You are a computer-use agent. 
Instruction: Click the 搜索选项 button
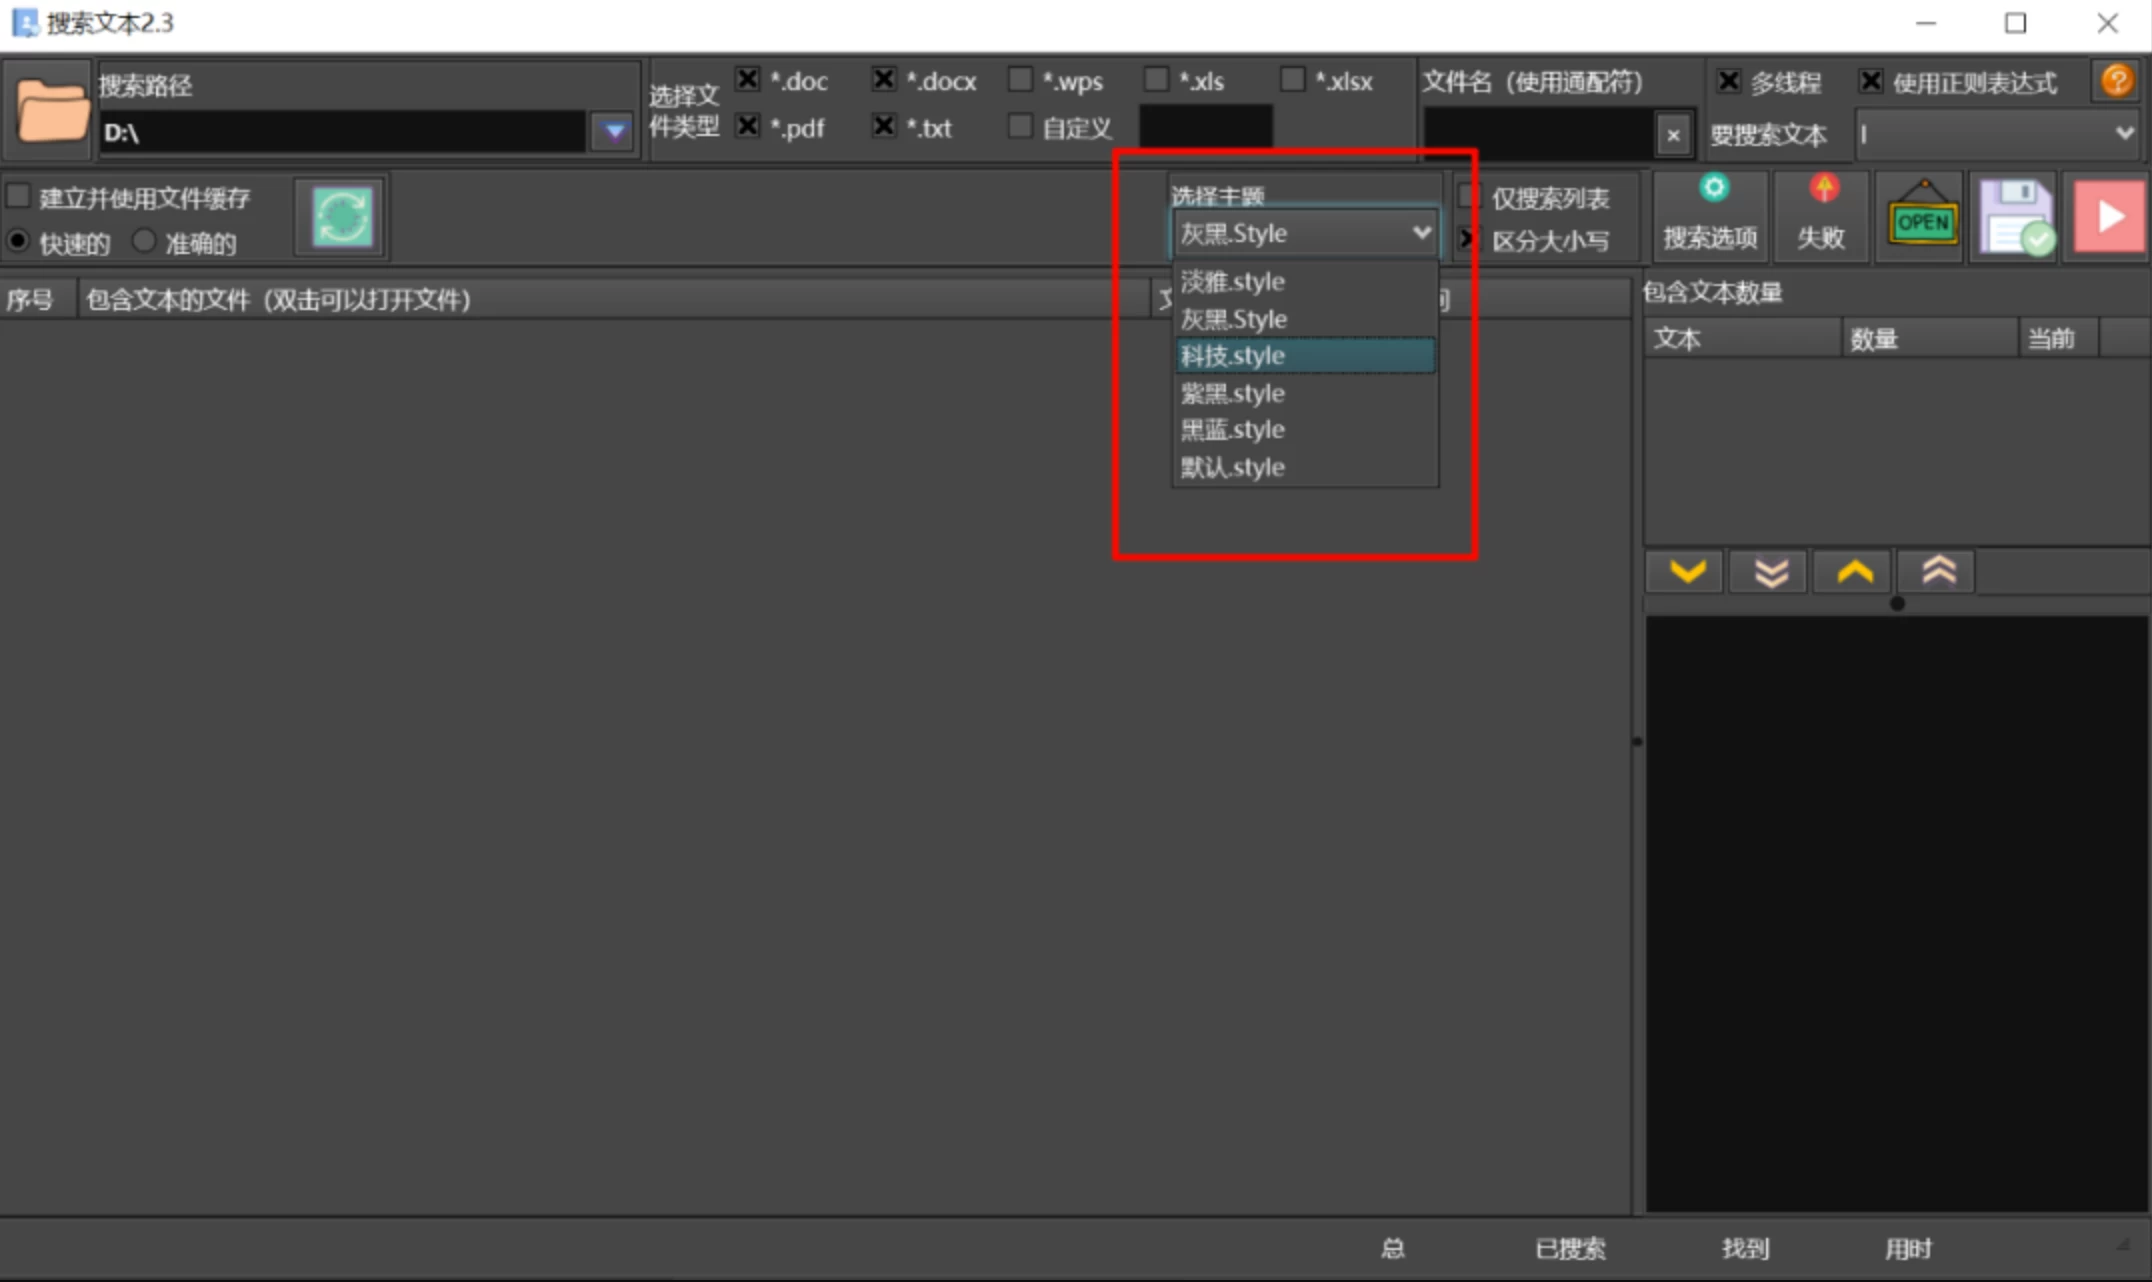click(x=1710, y=216)
